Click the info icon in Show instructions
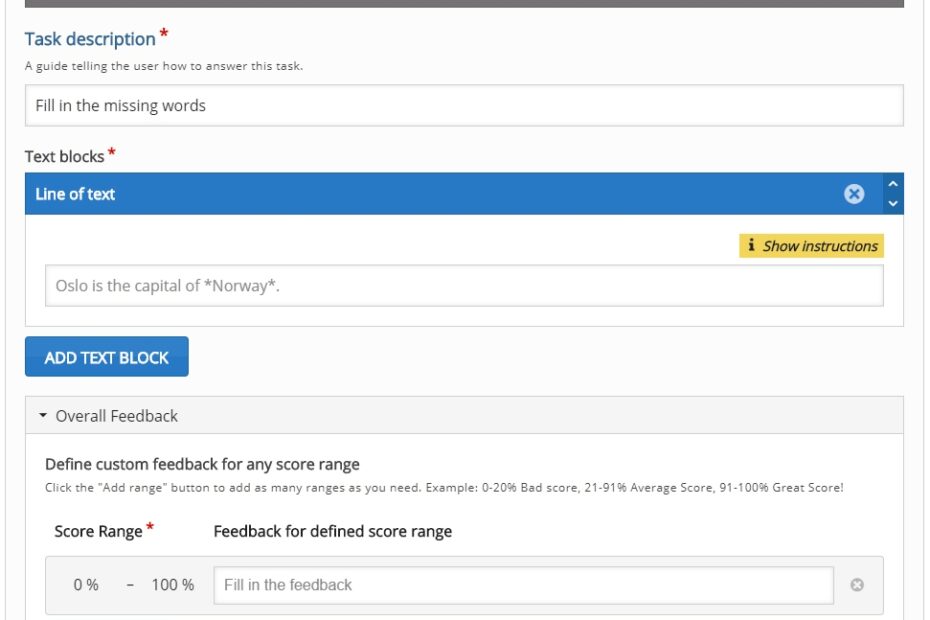The height and width of the screenshot is (620, 930). [x=751, y=245]
